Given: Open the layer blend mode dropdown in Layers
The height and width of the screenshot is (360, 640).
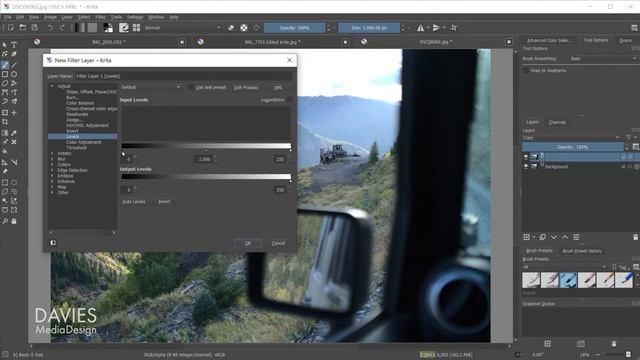Looking at the screenshot, I should (x=571, y=138).
